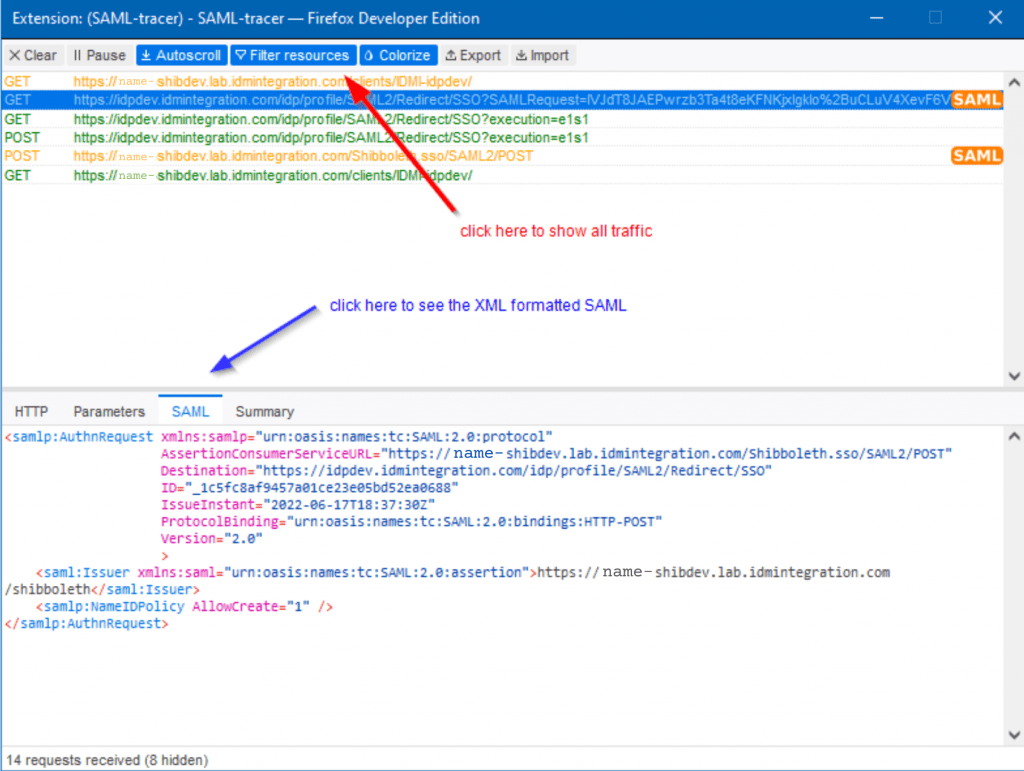Enable Filter resources to show all traffic
Image resolution: width=1024 pixels, height=771 pixels.
[293, 55]
